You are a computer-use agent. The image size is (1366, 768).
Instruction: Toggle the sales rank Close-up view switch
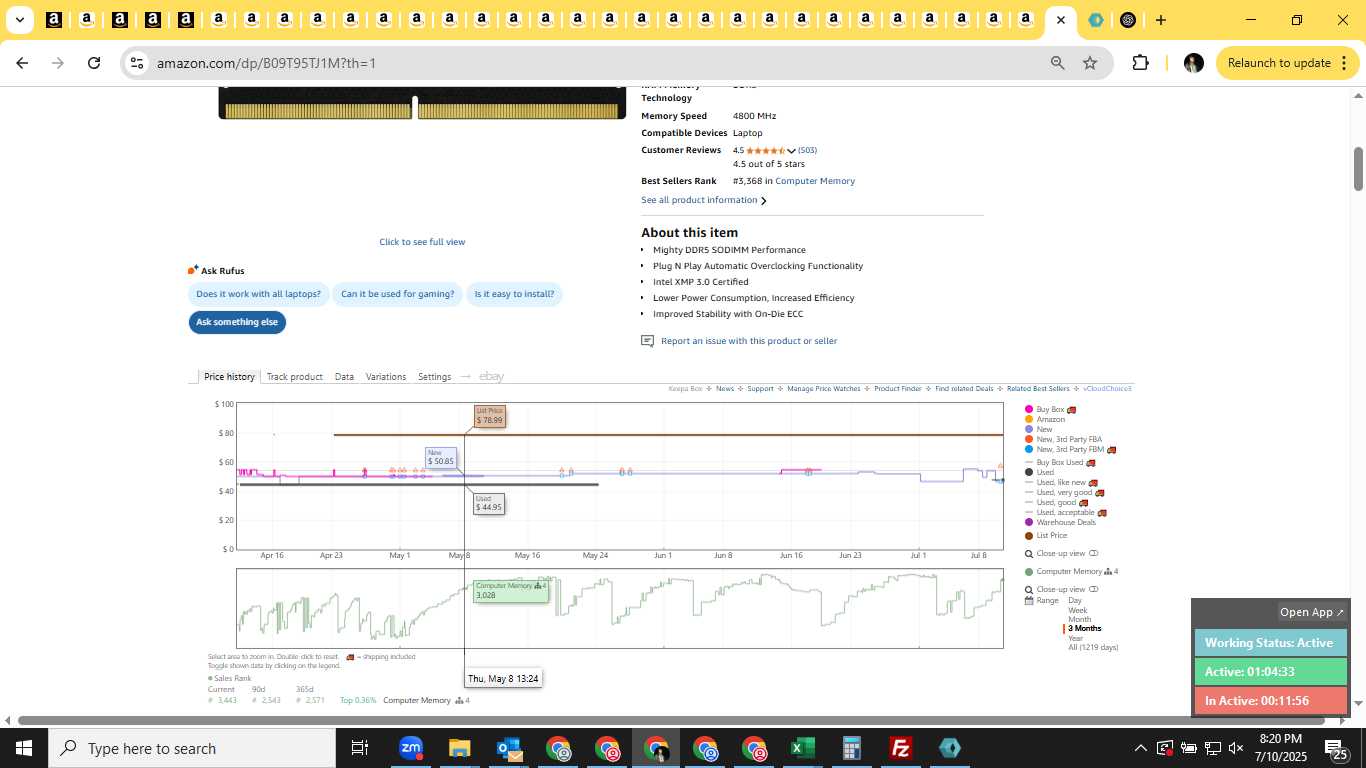coord(1094,590)
